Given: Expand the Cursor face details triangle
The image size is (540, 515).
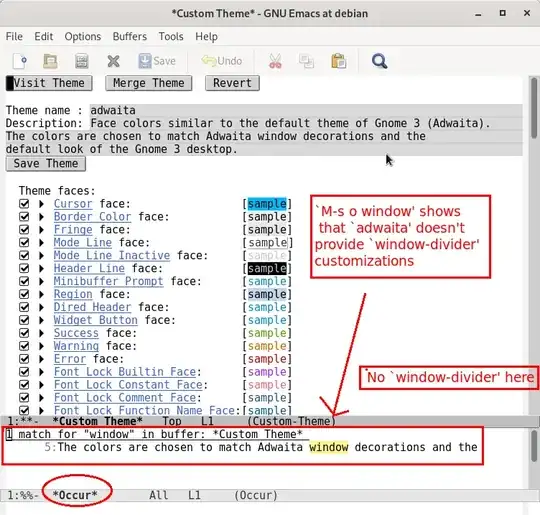Looking at the screenshot, I should (41, 204).
